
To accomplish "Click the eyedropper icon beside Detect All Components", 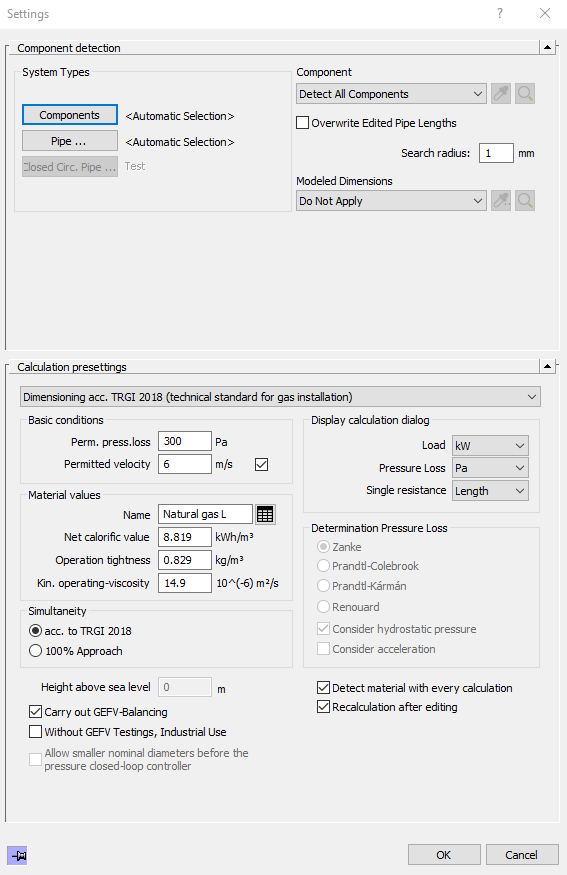I will click(501, 93).
